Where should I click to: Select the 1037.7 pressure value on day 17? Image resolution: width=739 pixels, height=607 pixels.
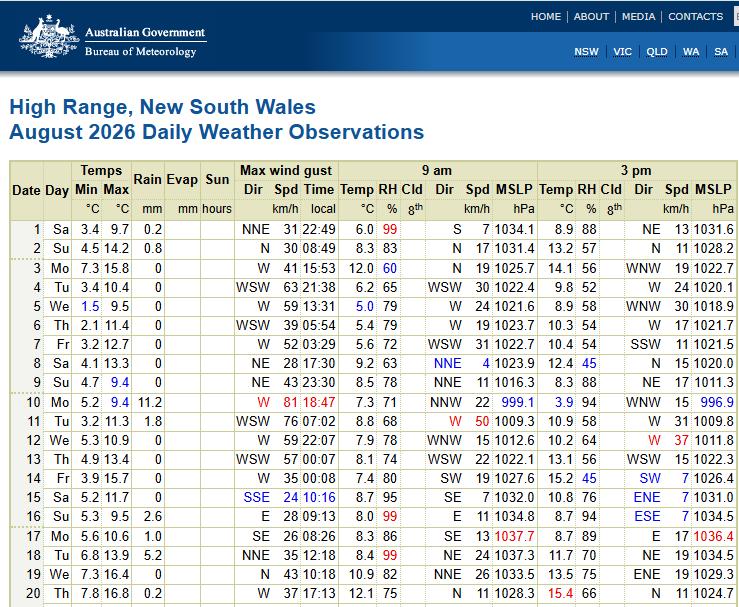click(x=514, y=536)
